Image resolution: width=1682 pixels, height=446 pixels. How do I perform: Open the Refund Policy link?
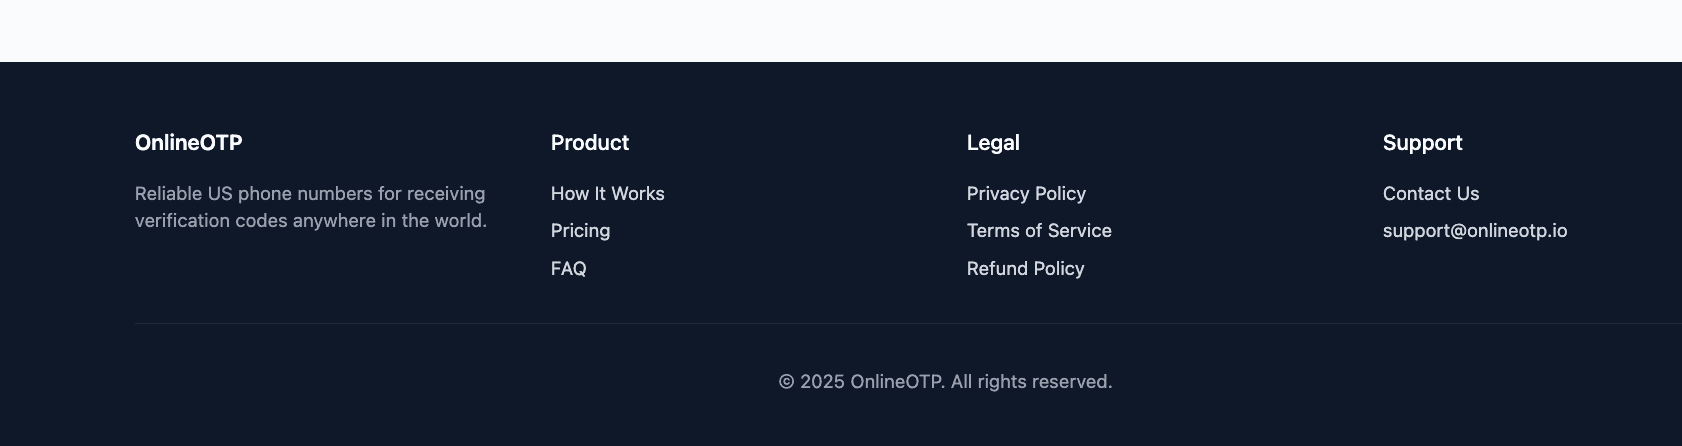click(x=1025, y=269)
